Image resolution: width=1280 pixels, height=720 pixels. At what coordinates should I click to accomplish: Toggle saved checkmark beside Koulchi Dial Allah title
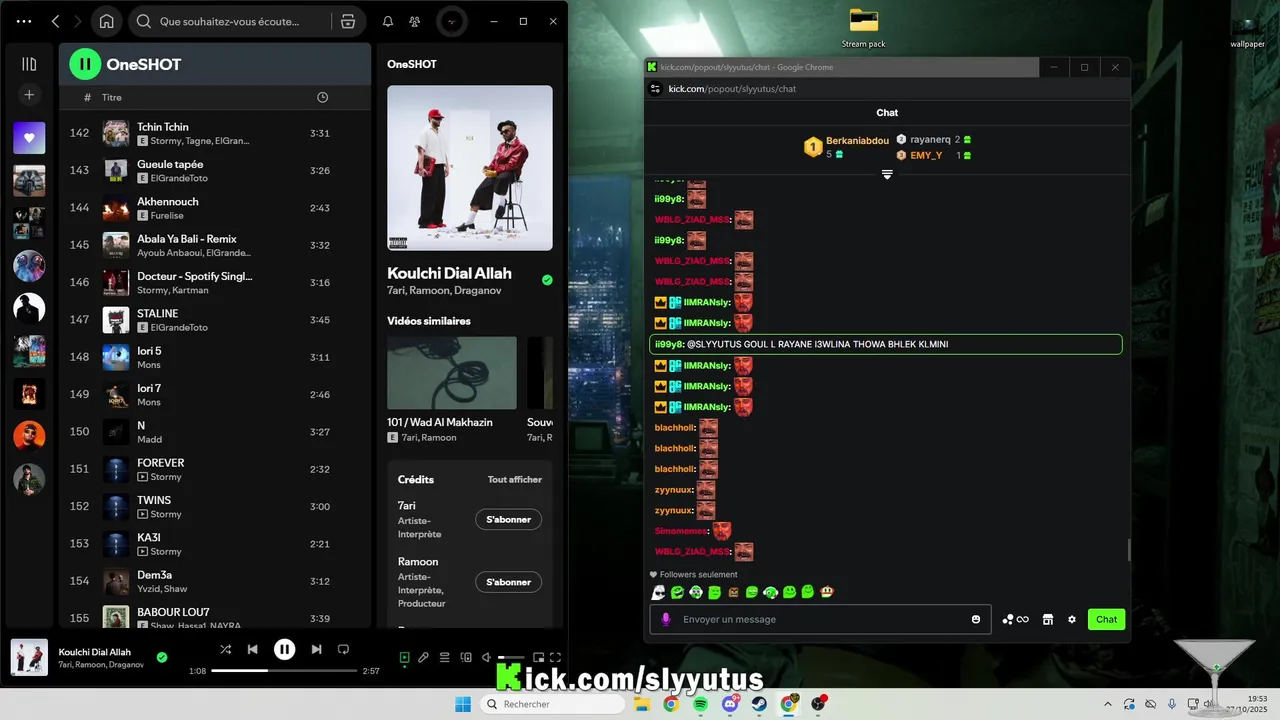(x=547, y=280)
